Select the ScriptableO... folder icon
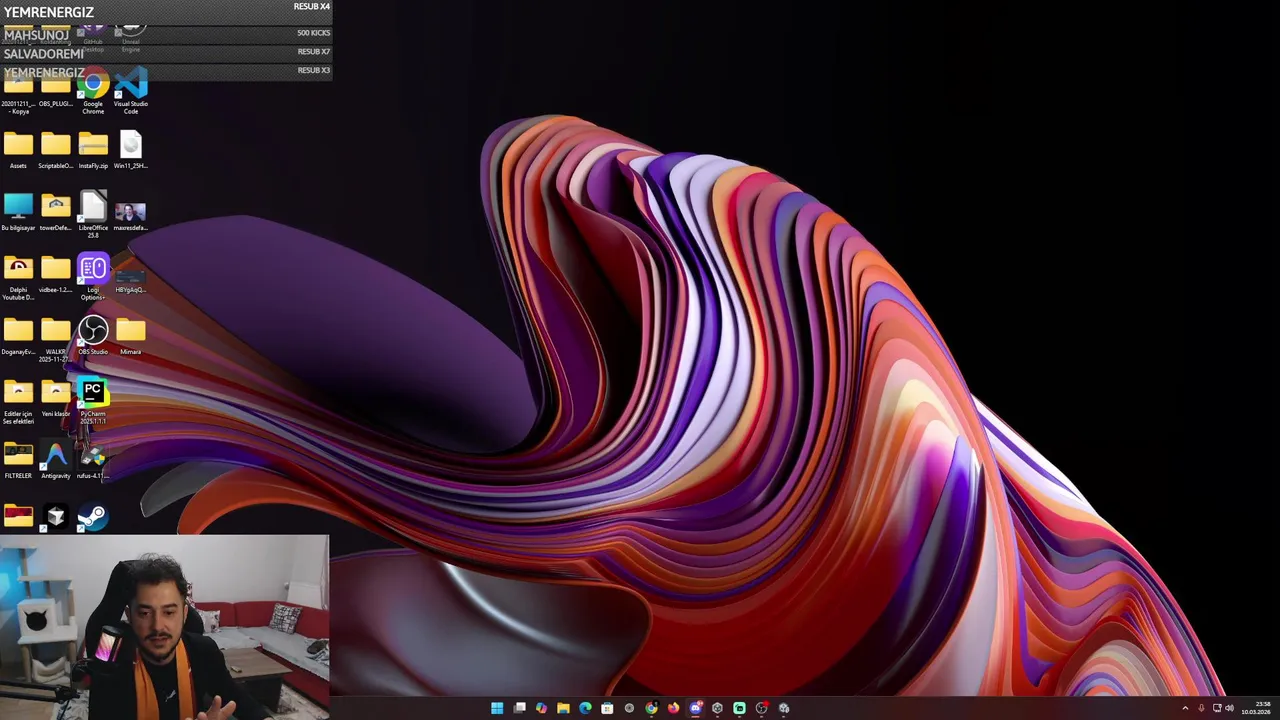 coord(56,150)
